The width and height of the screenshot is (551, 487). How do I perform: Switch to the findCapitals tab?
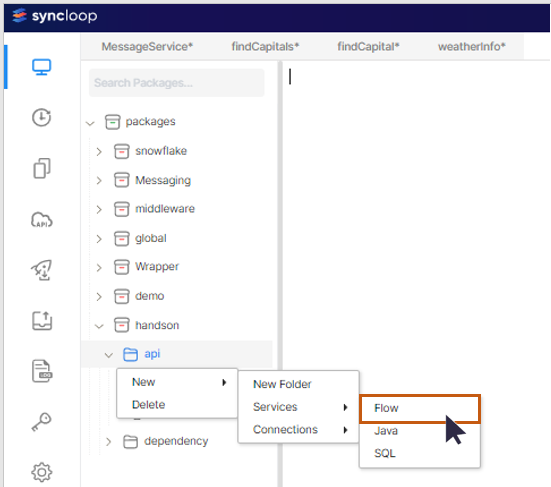pyautogui.click(x=265, y=46)
